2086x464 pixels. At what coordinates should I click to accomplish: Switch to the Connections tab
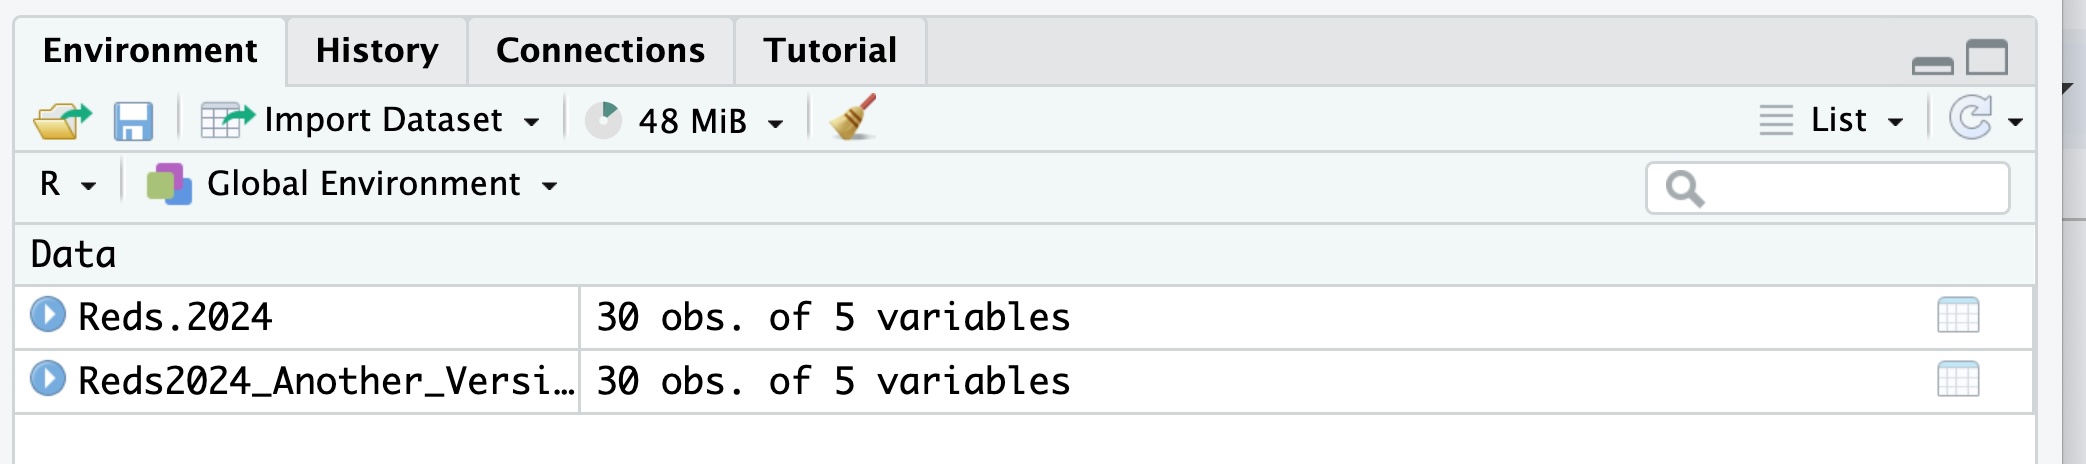coord(600,51)
